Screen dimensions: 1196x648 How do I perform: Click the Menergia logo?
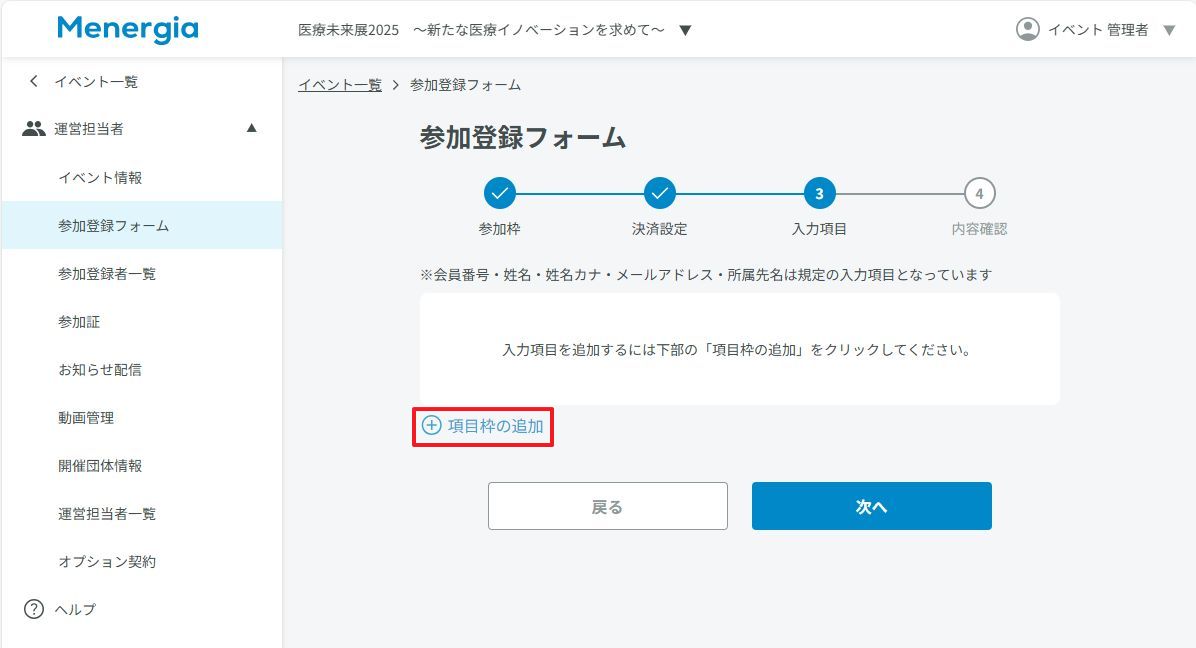tap(127, 29)
